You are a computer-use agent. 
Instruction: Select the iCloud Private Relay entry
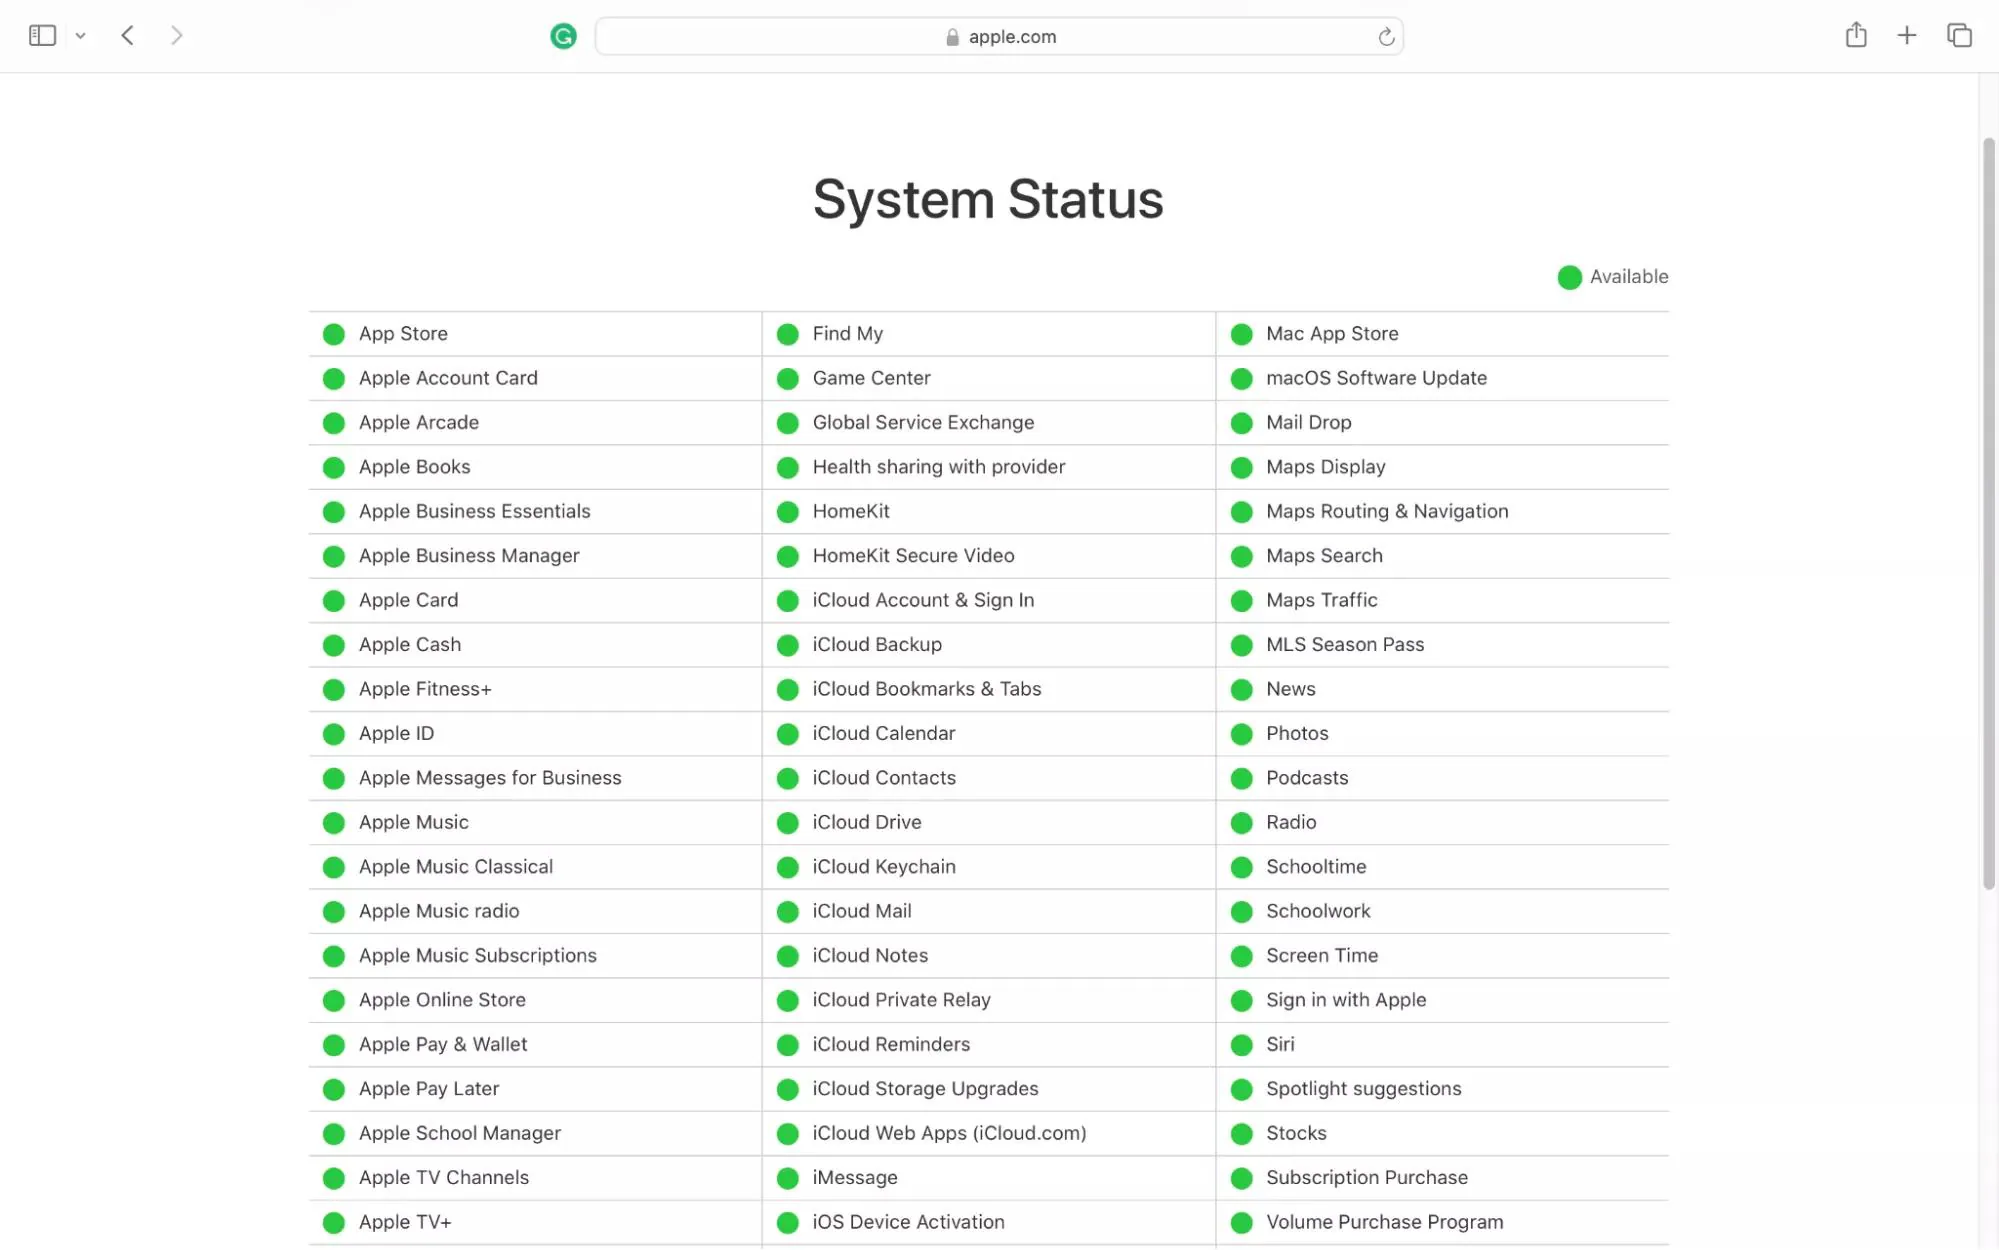click(x=901, y=1000)
